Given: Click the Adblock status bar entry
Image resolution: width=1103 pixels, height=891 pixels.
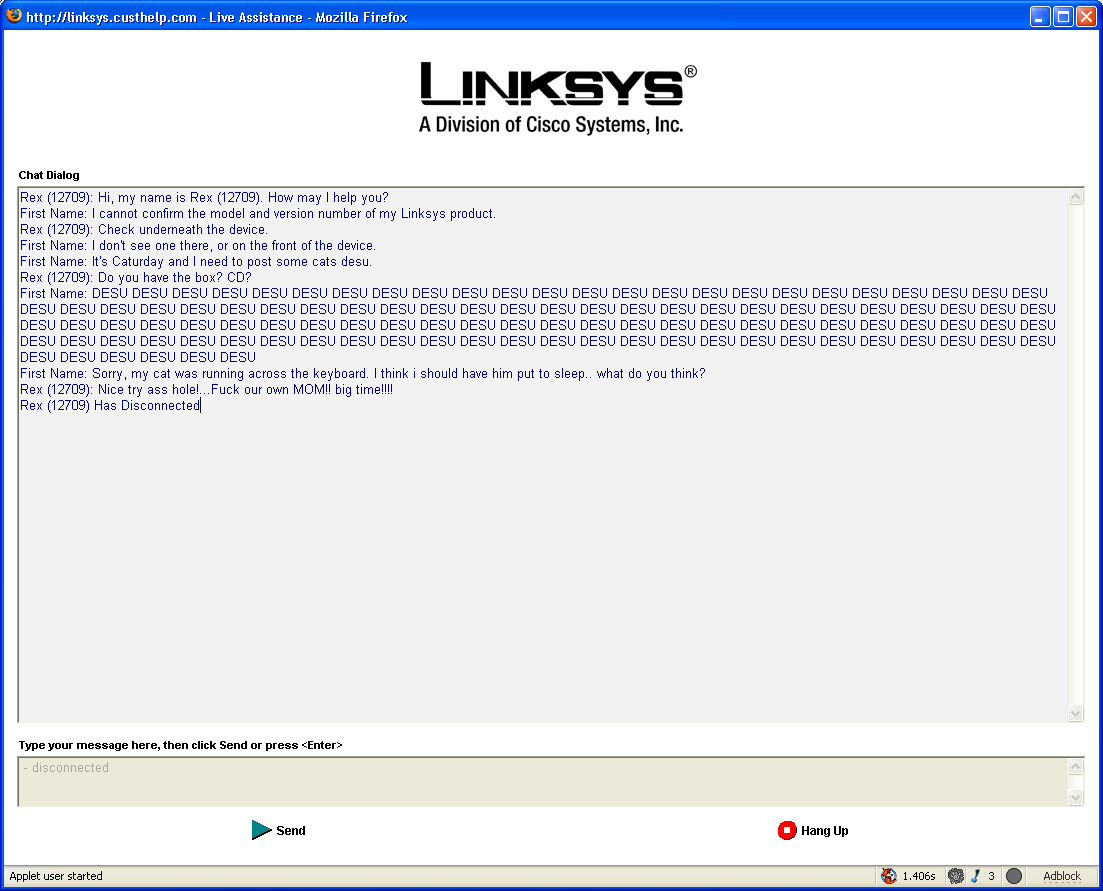Looking at the screenshot, I should [1061, 876].
